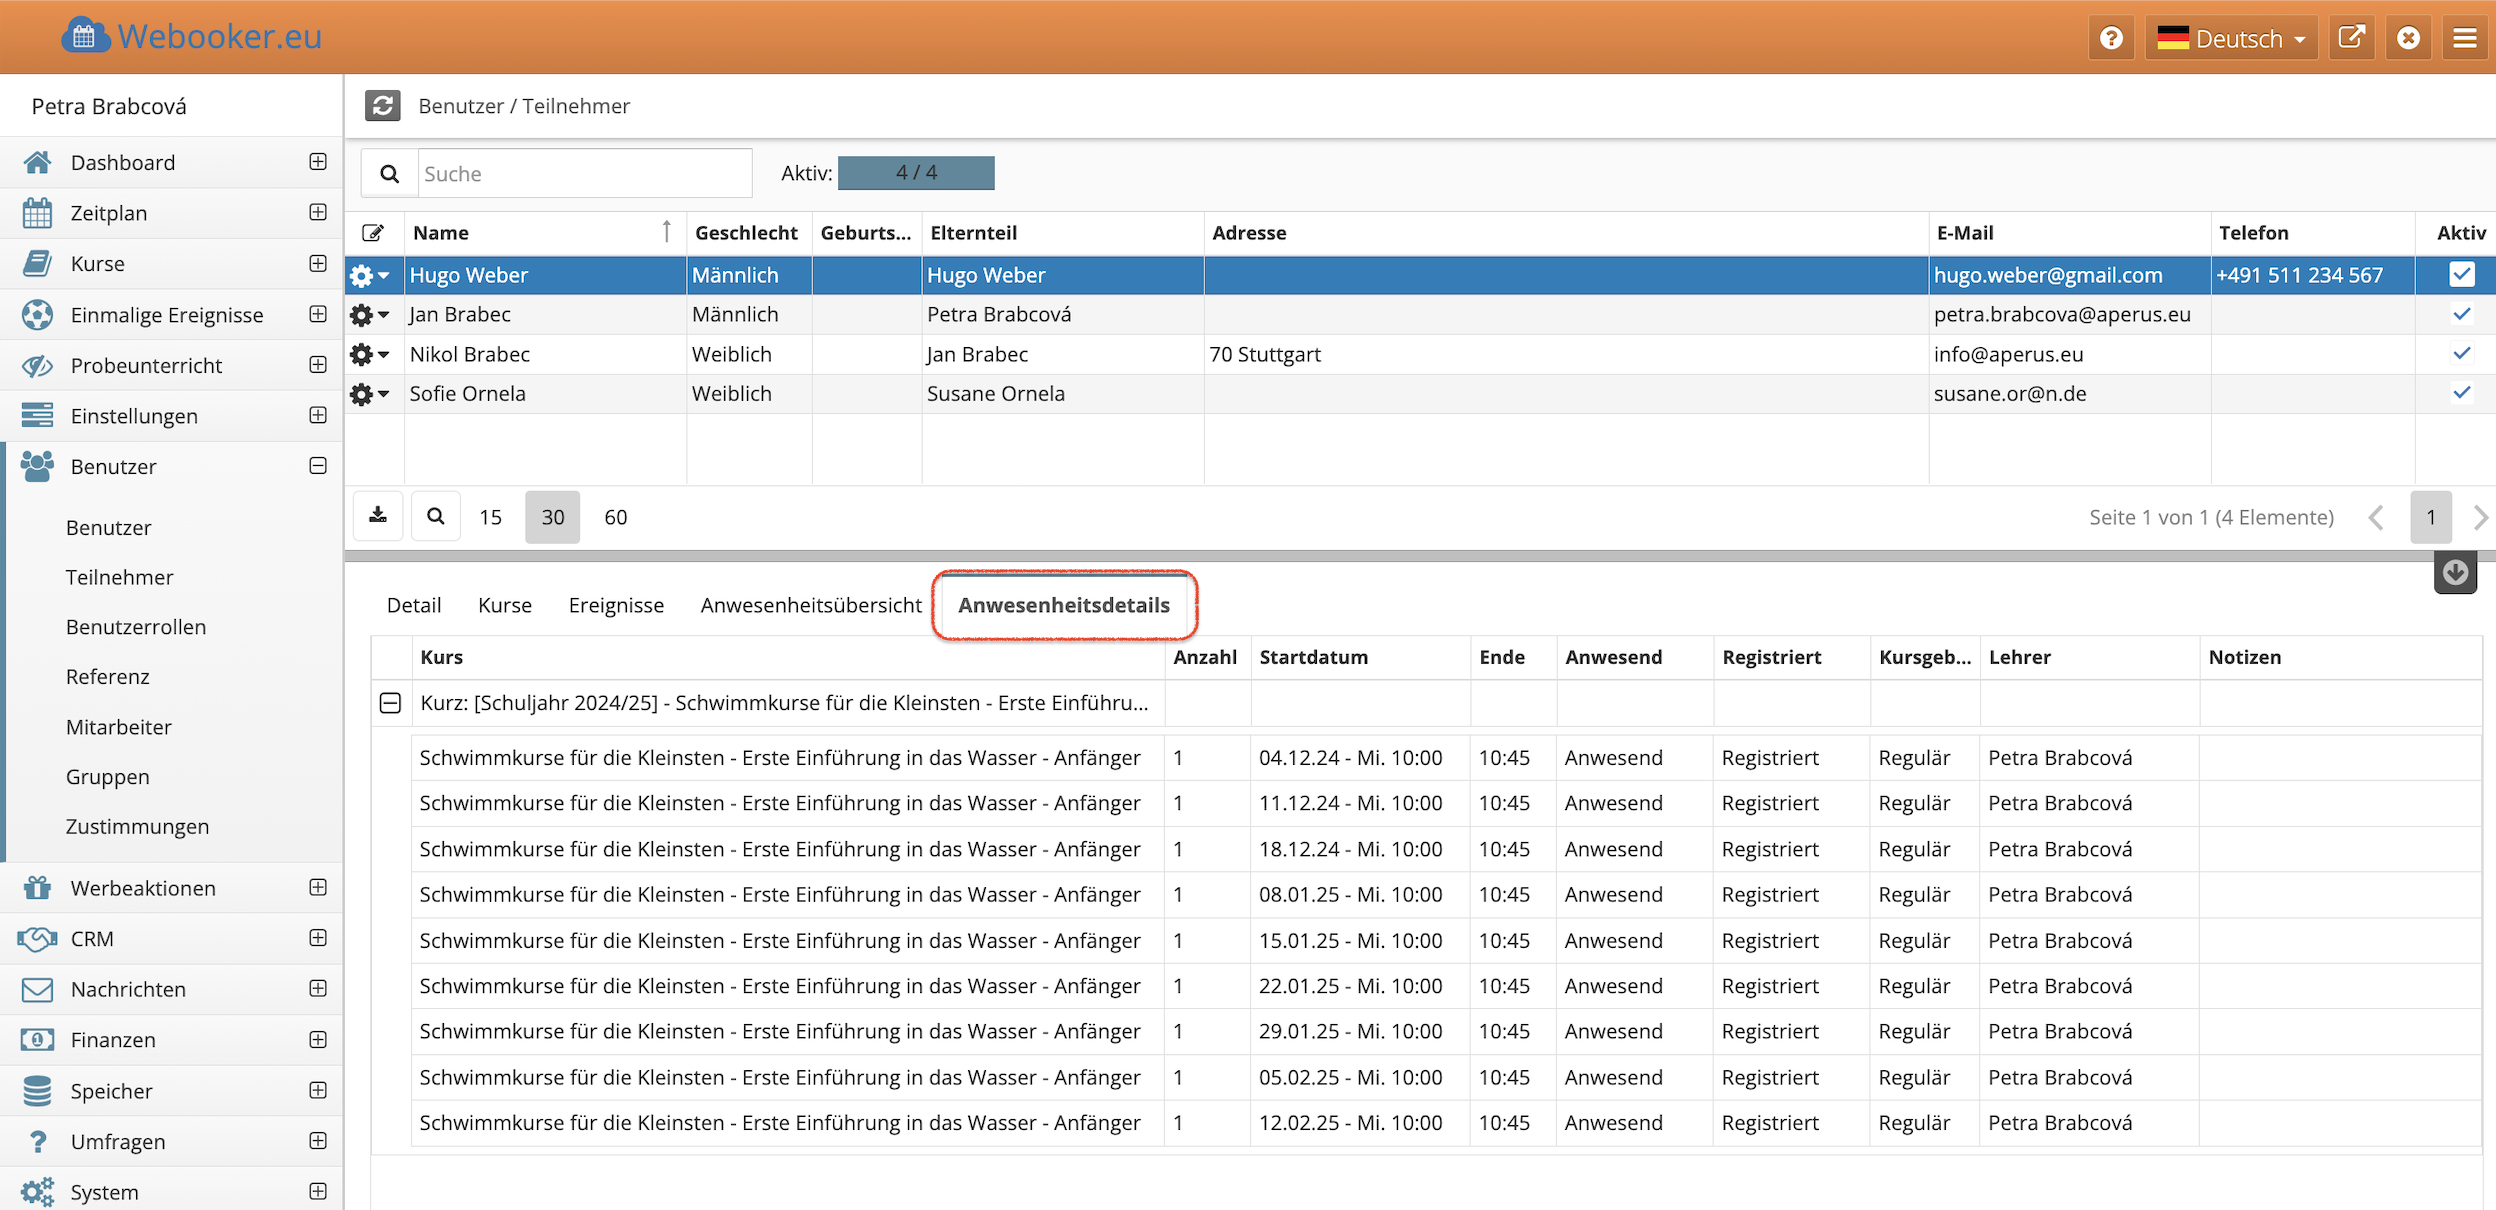This screenshot has width=2496, height=1210.
Task: Click the open in new window icon
Action: (x=2352, y=38)
